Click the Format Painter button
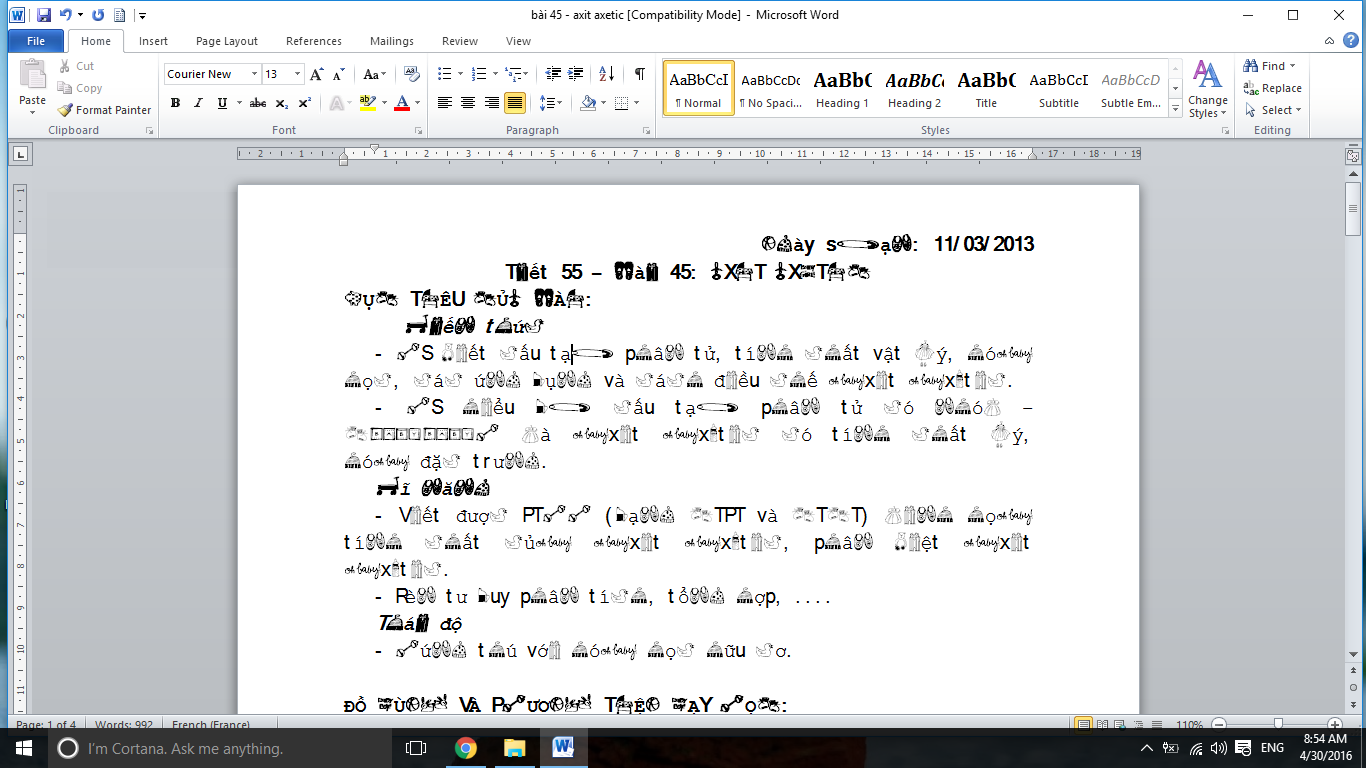Image resolution: width=1366 pixels, height=768 pixels. tap(105, 110)
